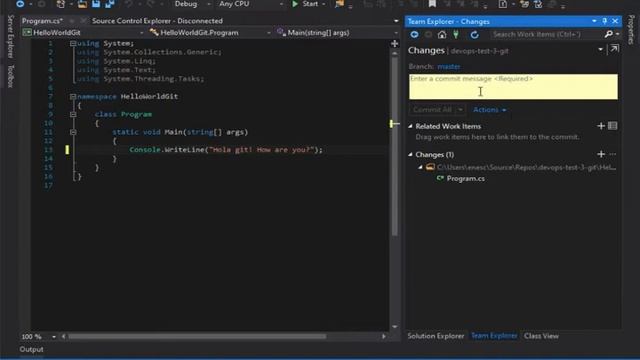Open the HelloWorldGit.Program class dropdown
This screenshot has height=360, width=640.
(x=210, y=33)
